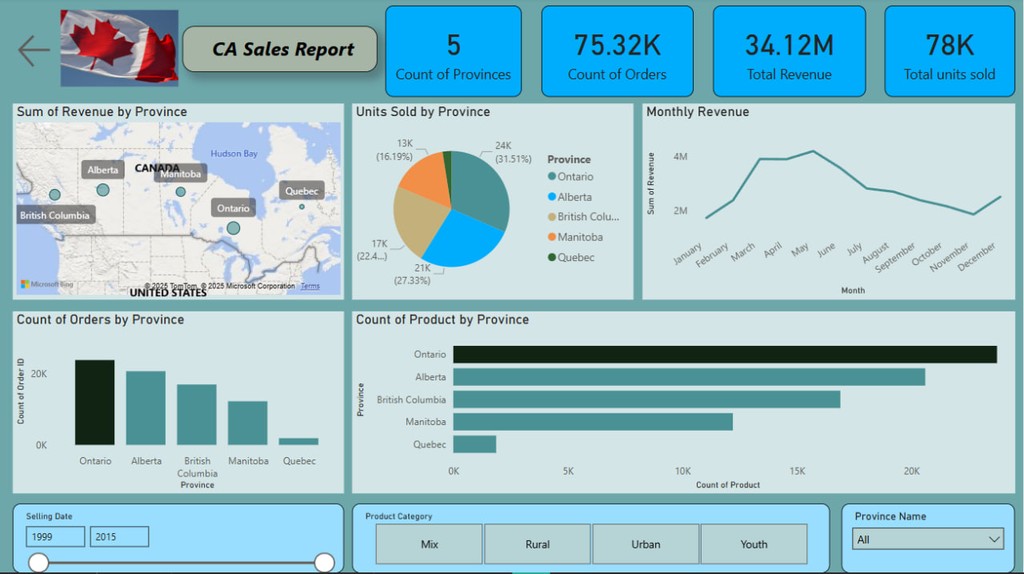The image size is (1024, 574).
Task: Click the CA Sales Report title button
Action: coord(281,49)
